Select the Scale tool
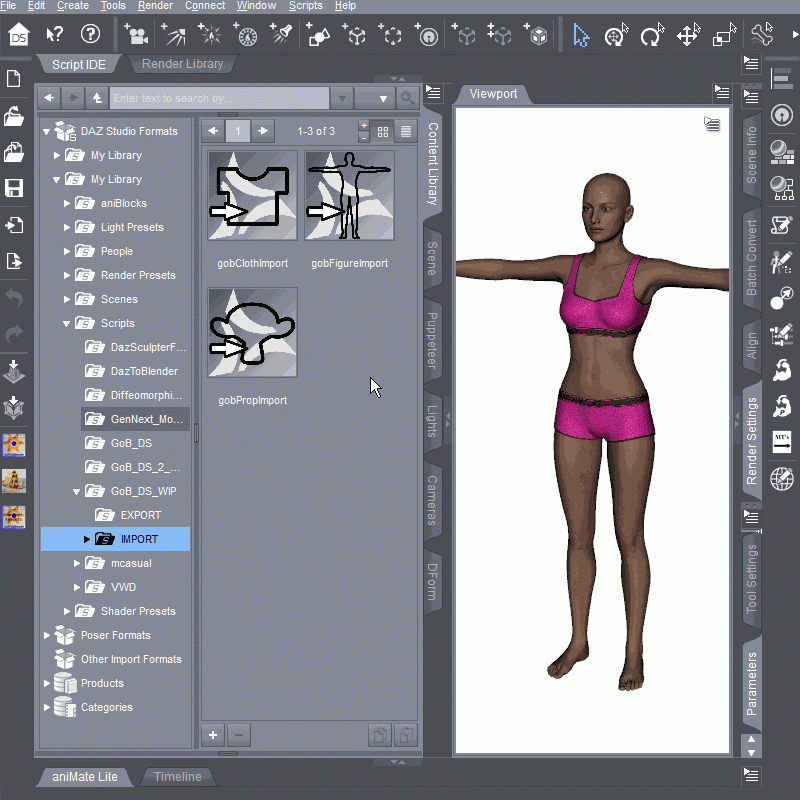The width and height of the screenshot is (800, 800). point(724,36)
